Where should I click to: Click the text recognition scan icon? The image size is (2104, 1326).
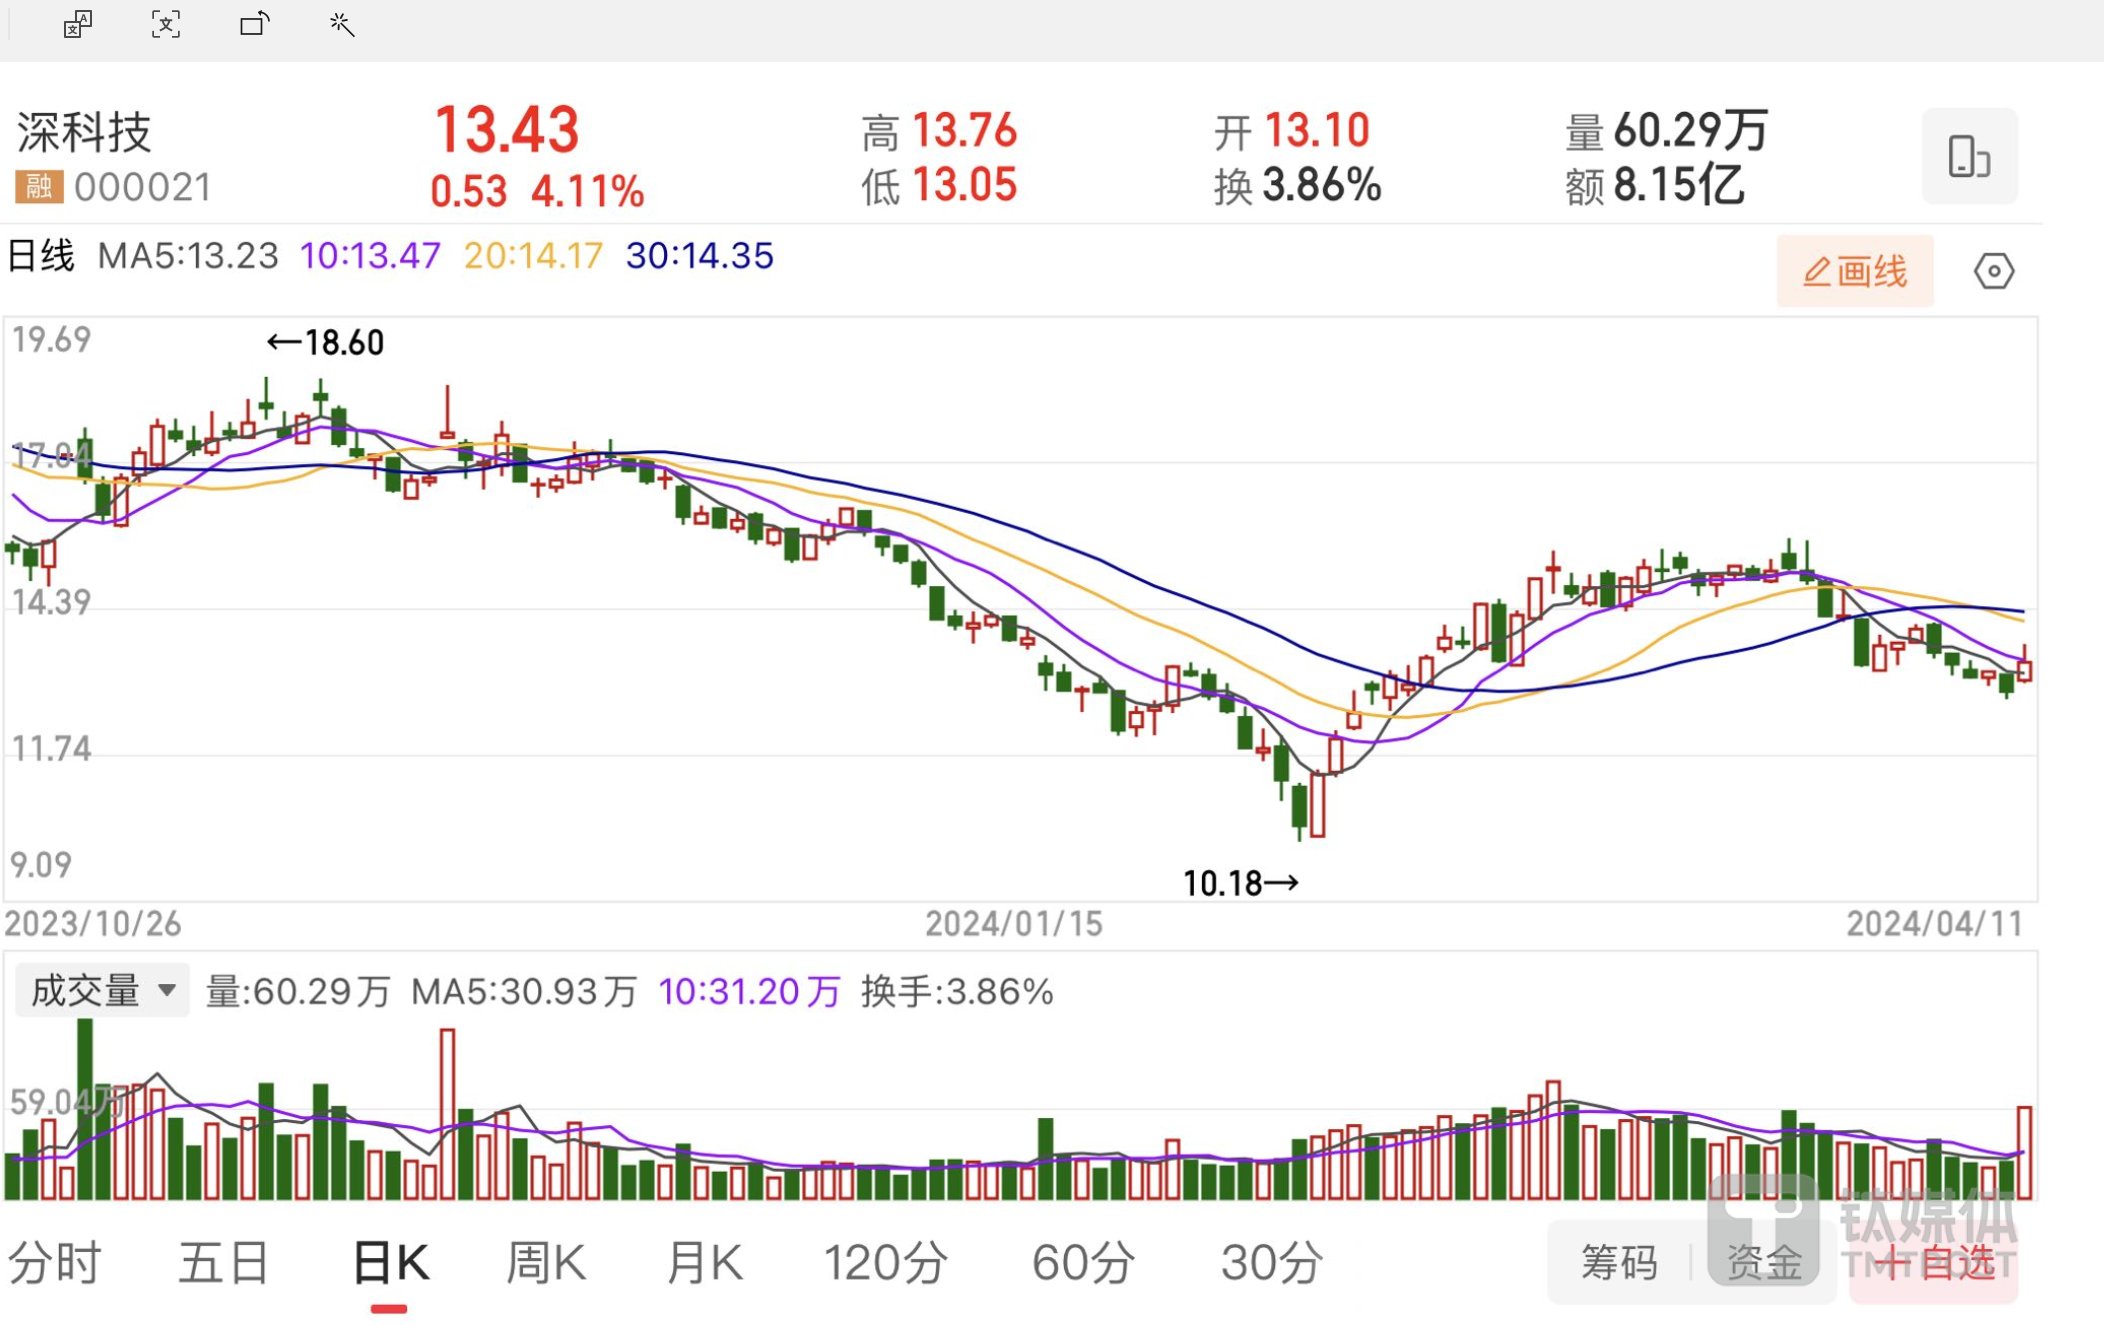(x=166, y=24)
